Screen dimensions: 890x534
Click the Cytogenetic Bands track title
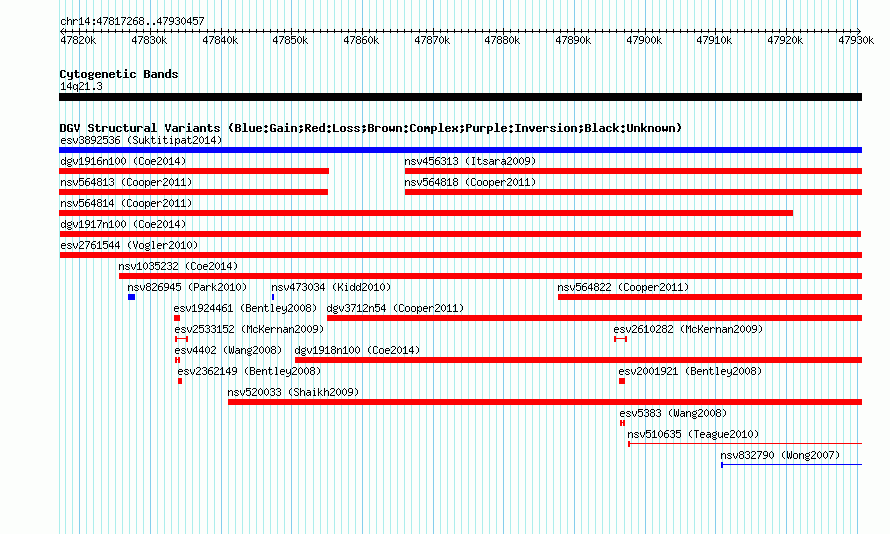tap(119, 74)
